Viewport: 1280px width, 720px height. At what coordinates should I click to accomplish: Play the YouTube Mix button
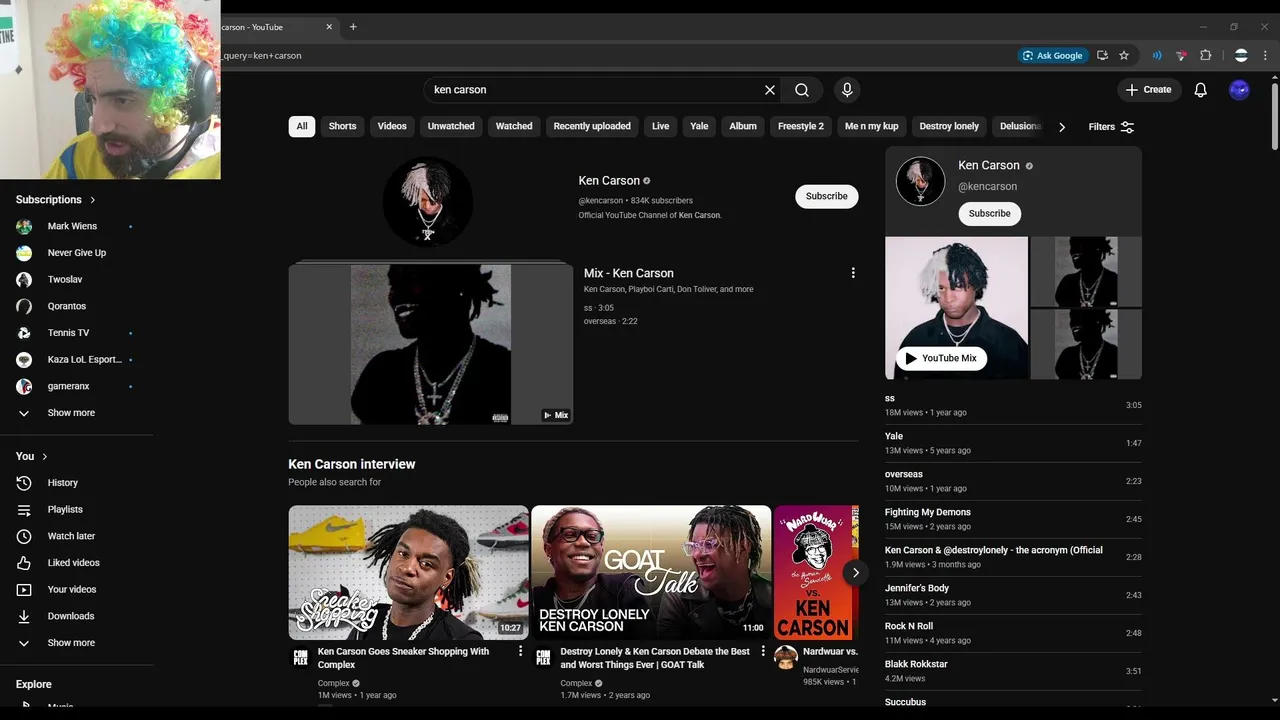[941, 358]
